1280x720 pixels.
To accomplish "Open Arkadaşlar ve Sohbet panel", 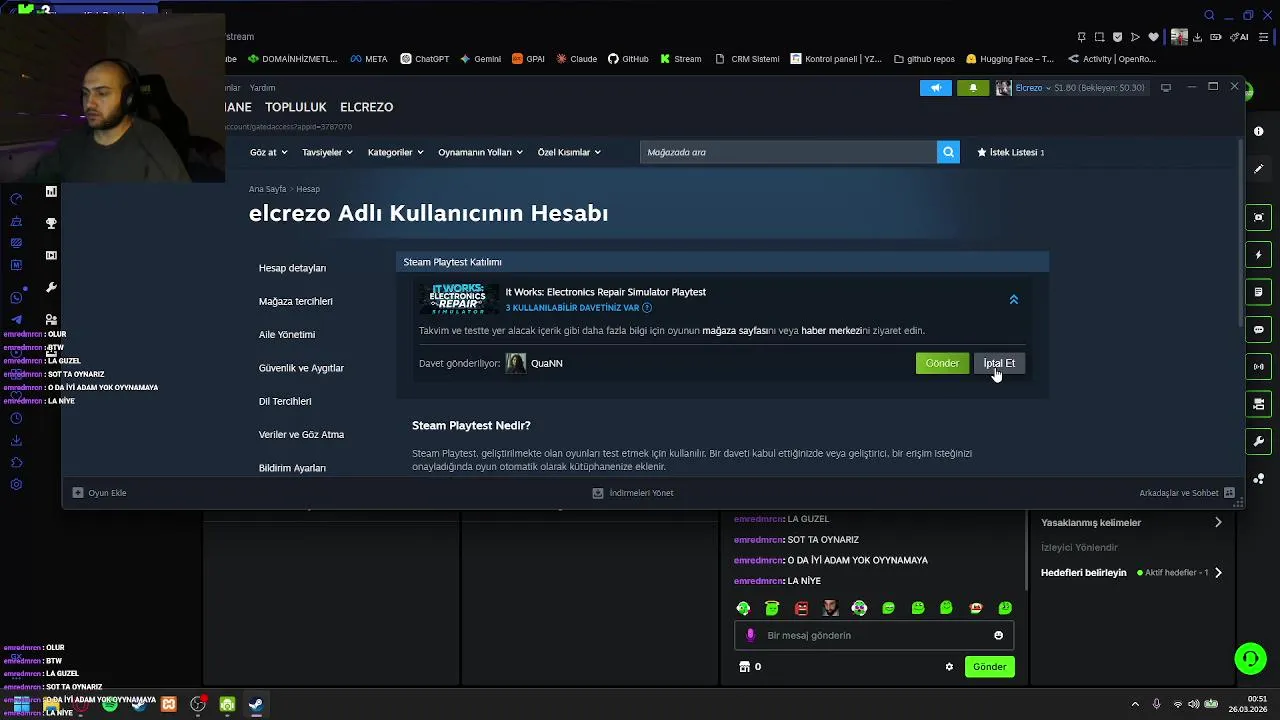I will click(x=1186, y=493).
